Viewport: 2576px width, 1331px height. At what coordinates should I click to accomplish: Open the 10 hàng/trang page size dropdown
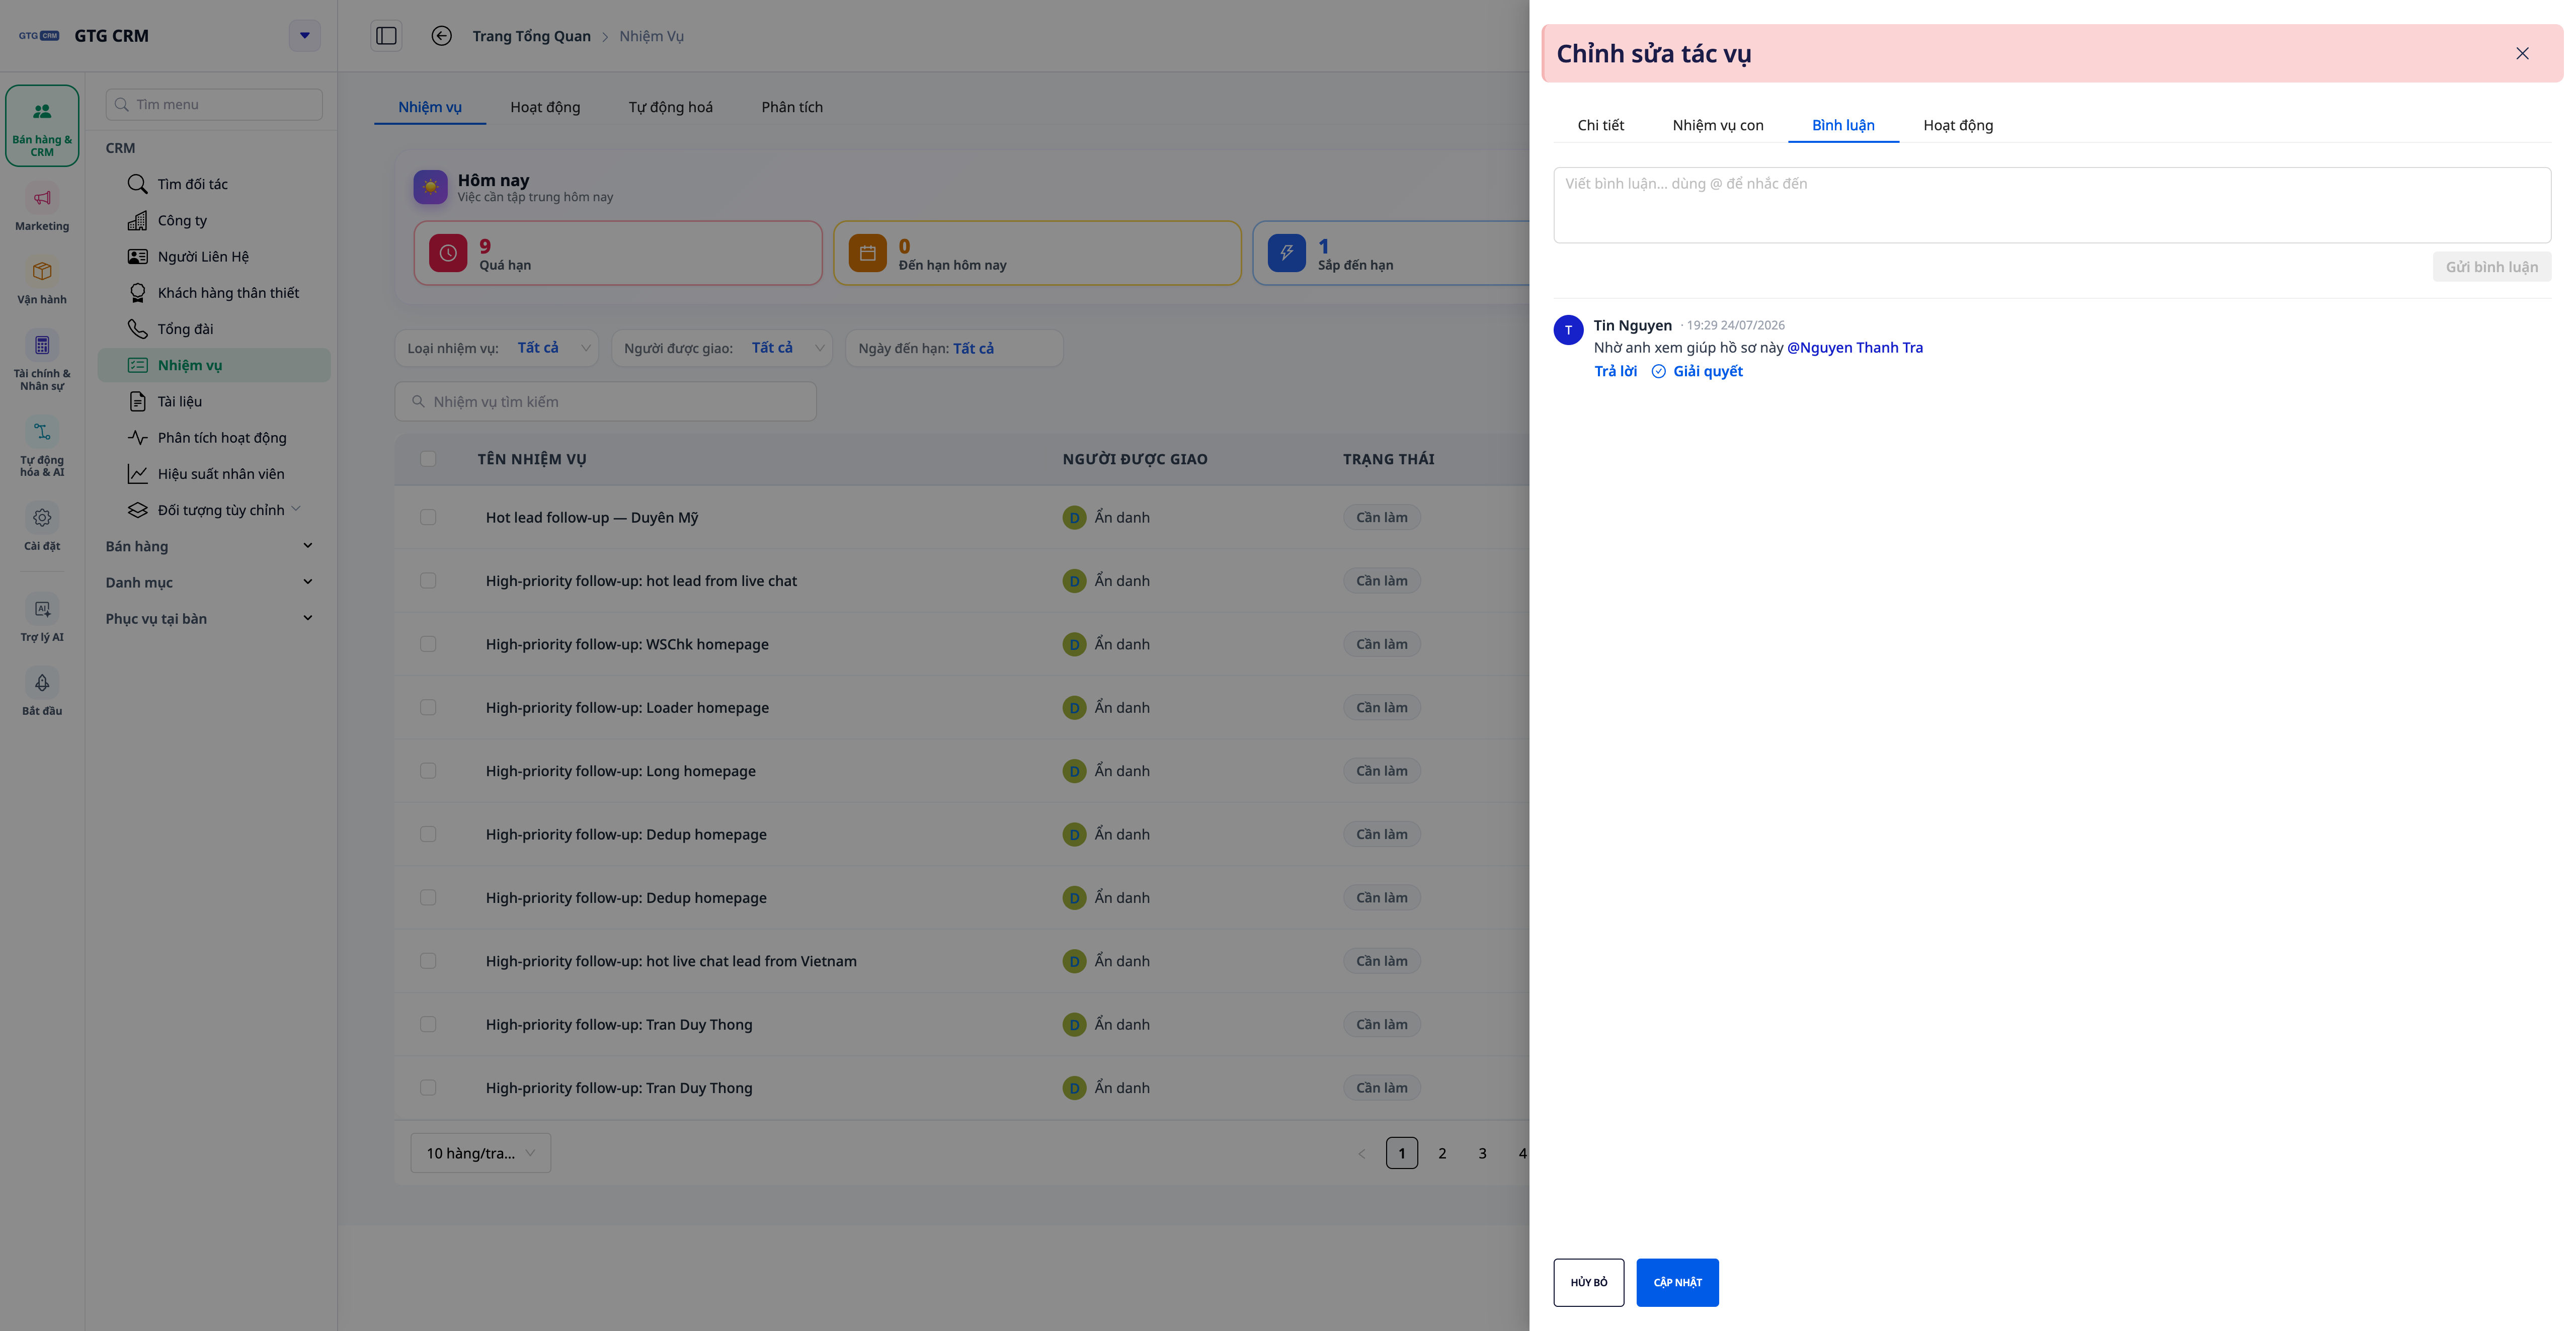coord(481,1153)
